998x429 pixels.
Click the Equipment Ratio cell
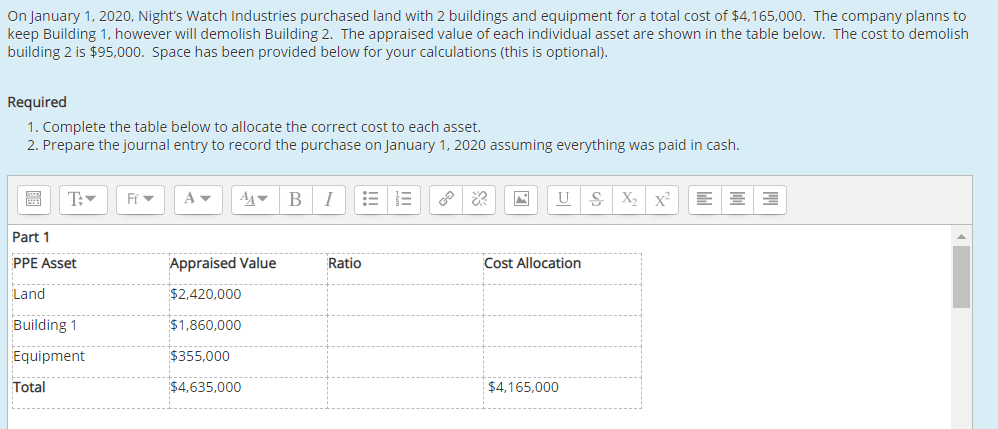click(x=405, y=362)
